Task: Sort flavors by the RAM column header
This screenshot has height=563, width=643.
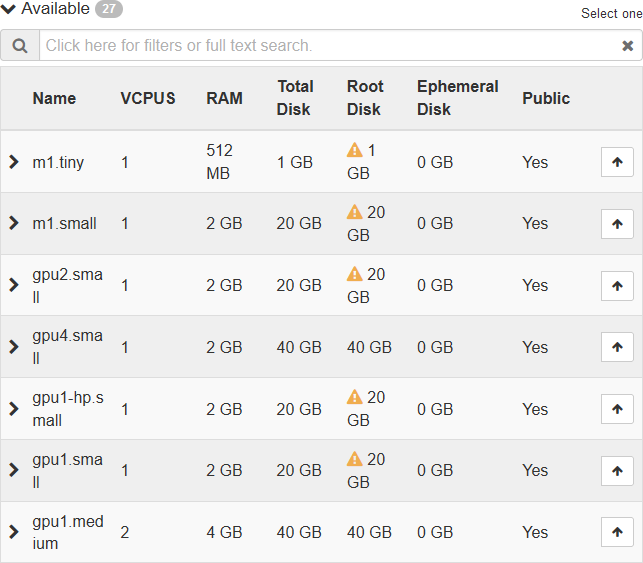Action: tap(224, 98)
